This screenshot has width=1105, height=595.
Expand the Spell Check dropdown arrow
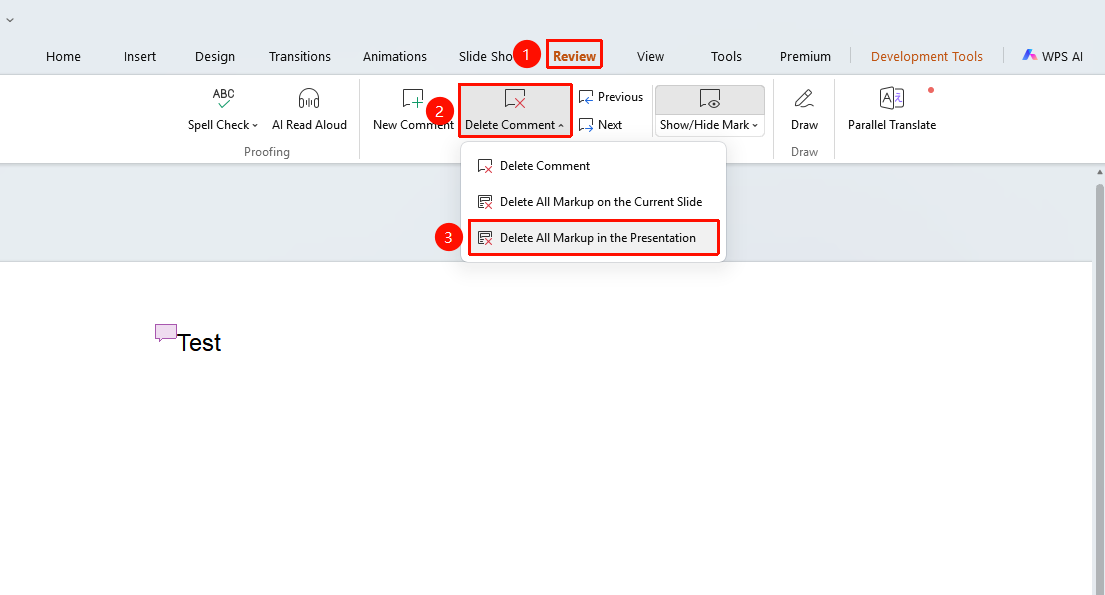(255, 125)
